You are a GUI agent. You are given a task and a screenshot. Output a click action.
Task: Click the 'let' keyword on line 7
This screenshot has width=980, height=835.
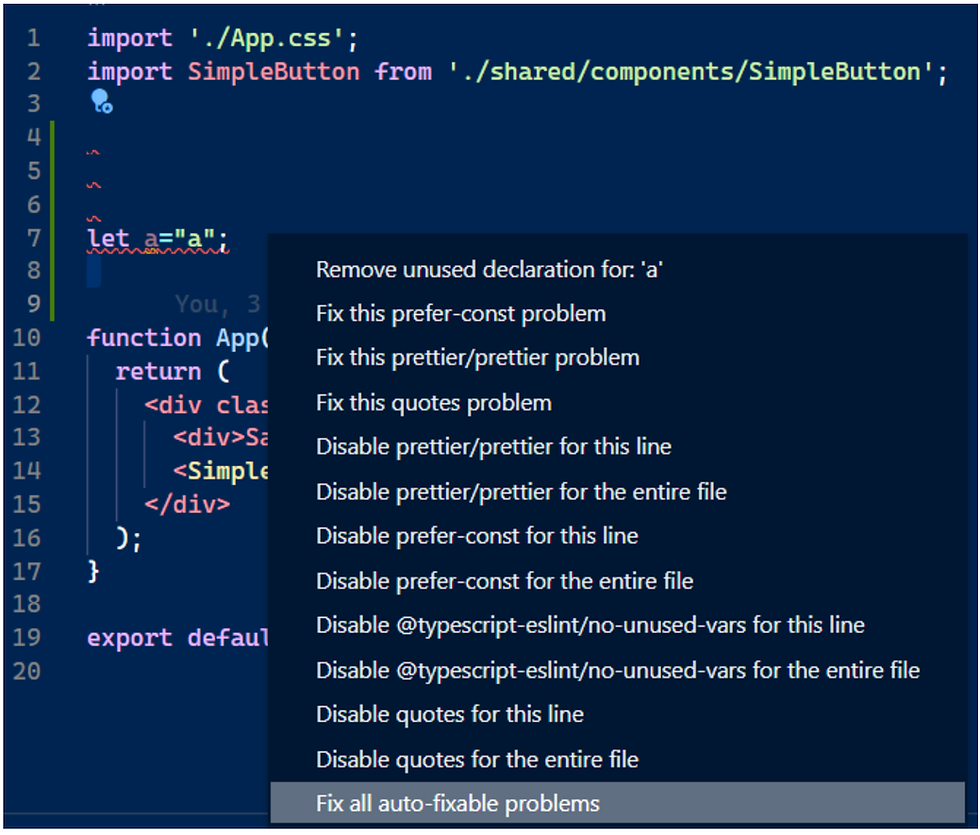(x=108, y=238)
